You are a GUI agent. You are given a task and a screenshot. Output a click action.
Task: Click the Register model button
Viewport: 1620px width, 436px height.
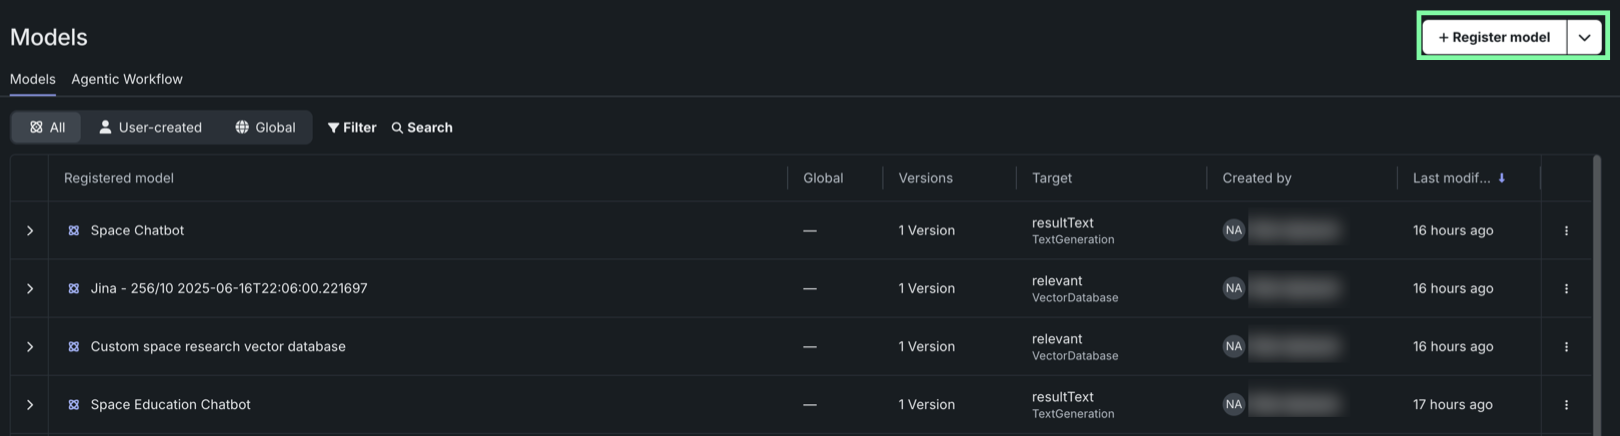coord(1494,37)
